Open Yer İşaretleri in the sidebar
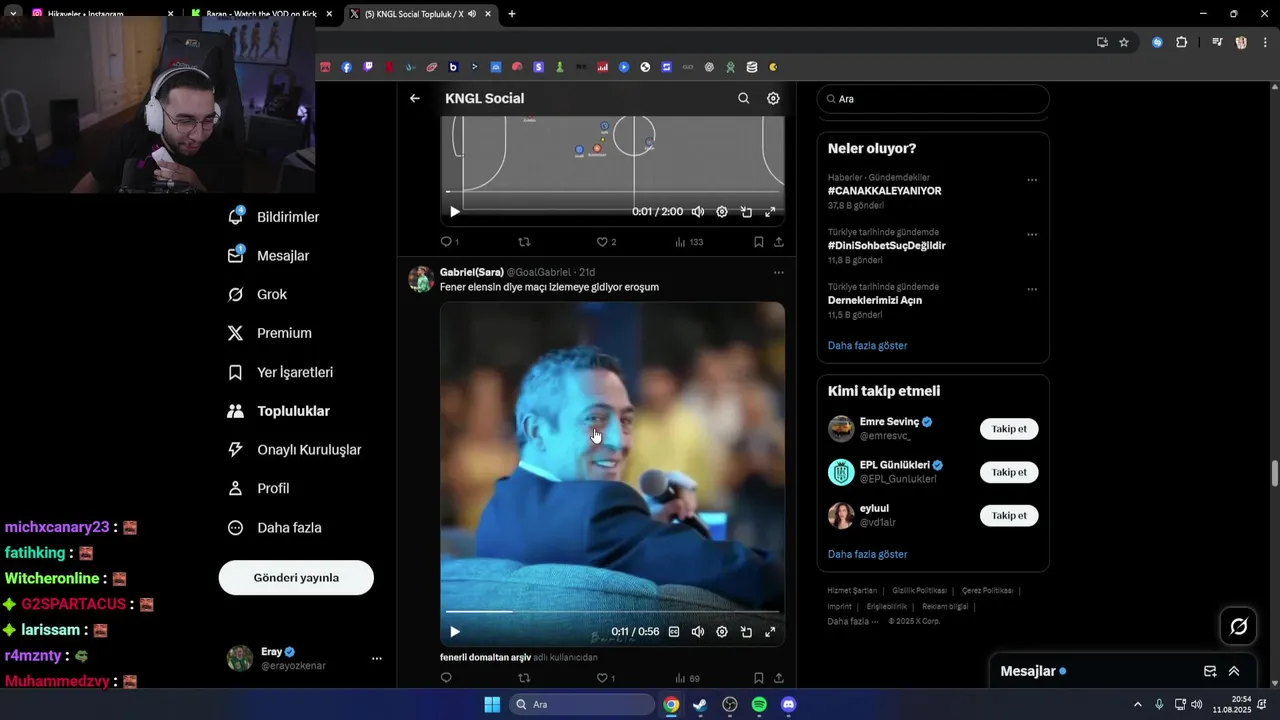 [281, 372]
